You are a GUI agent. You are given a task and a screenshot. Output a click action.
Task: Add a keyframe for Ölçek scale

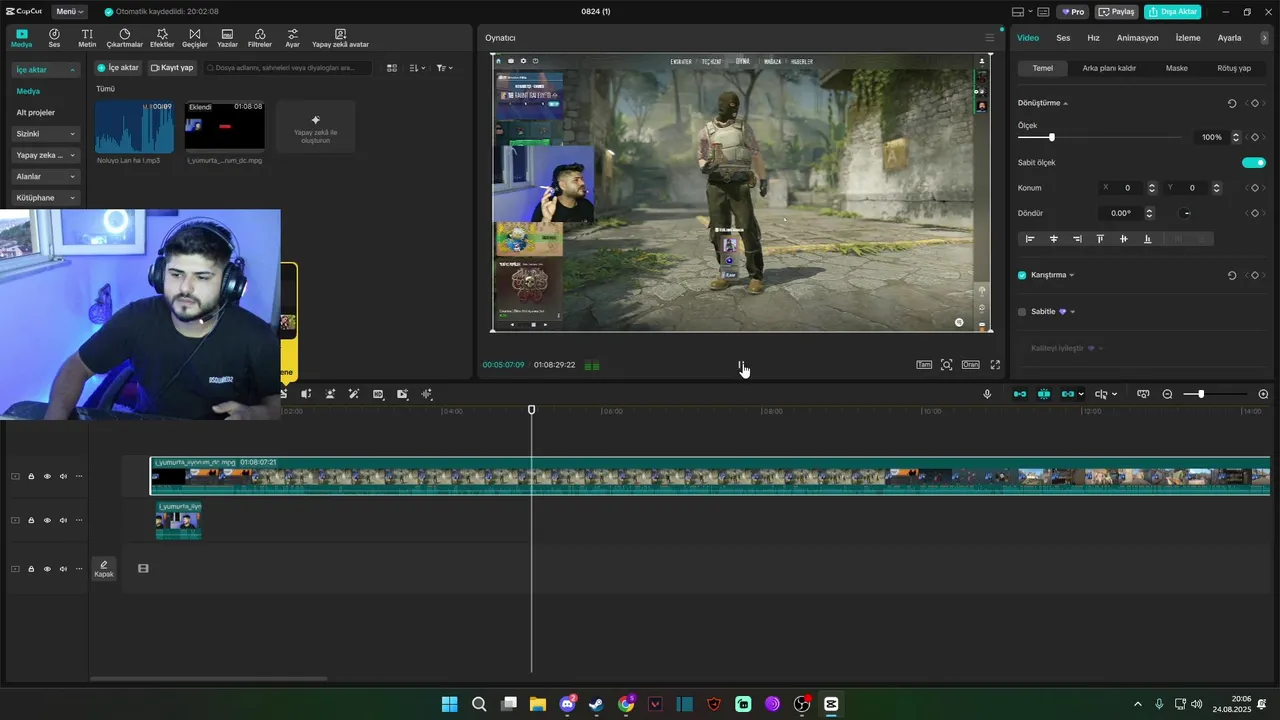[x=1254, y=137]
